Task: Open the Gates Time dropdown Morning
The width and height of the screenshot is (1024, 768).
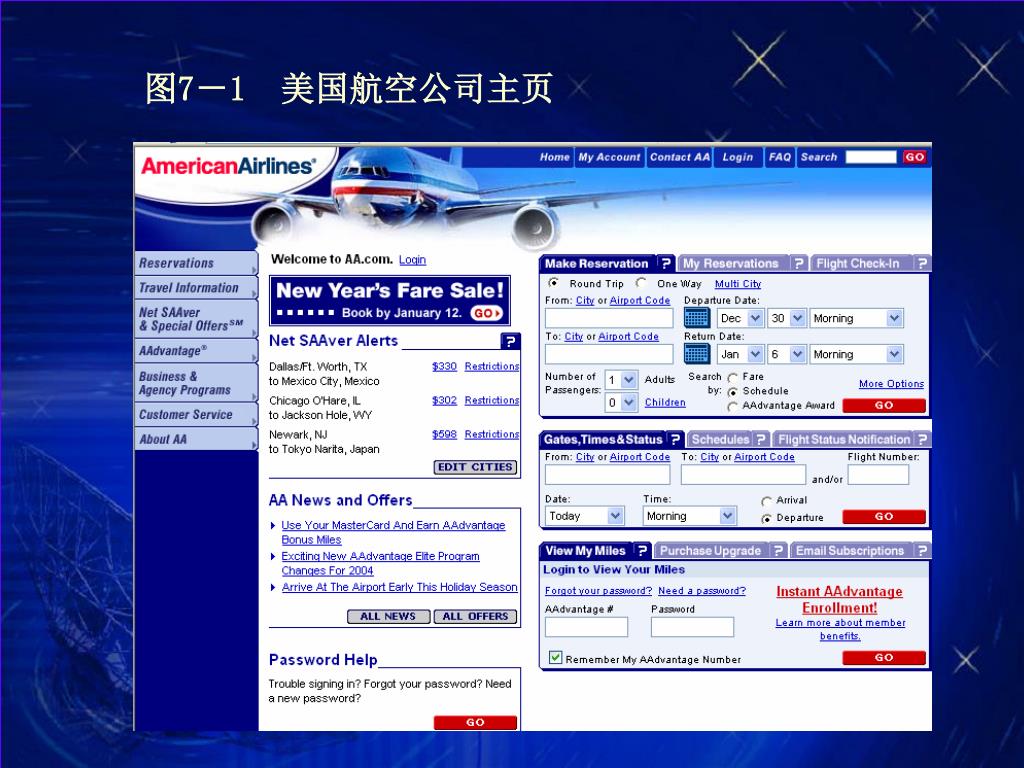Action: tap(690, 516)
